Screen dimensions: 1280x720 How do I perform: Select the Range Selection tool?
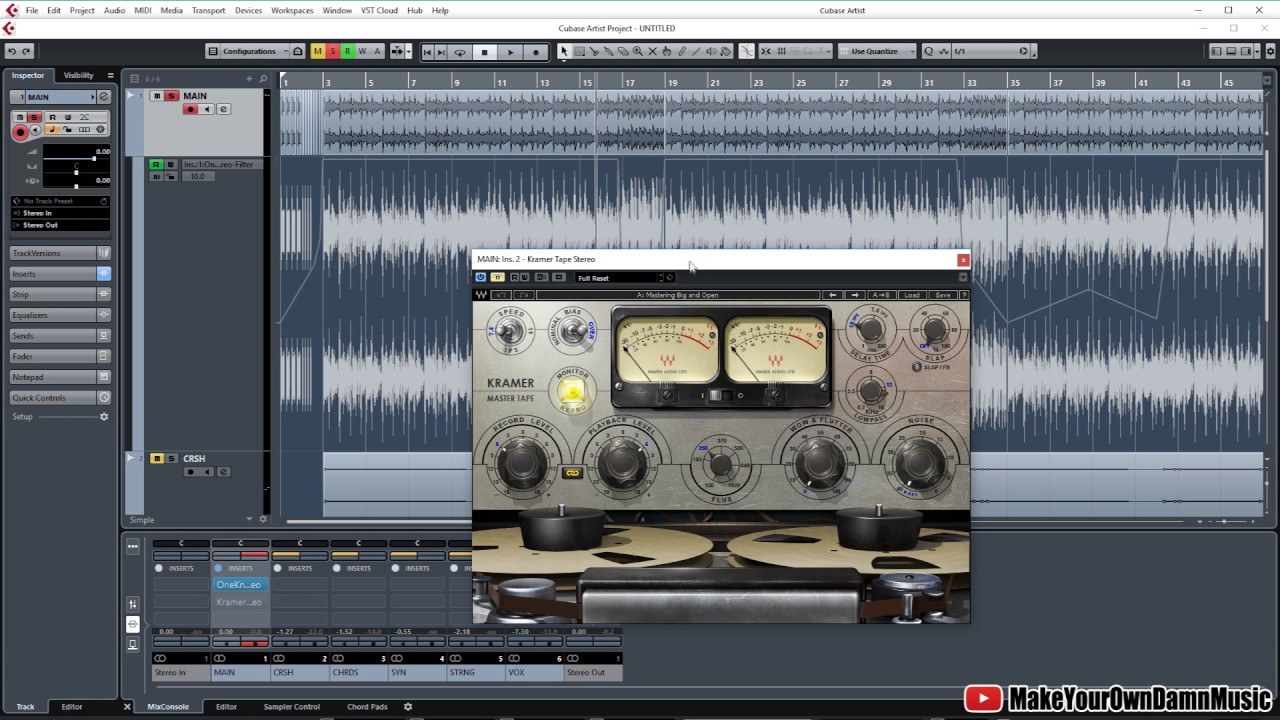pyautogui.click(x=579, y=51)
